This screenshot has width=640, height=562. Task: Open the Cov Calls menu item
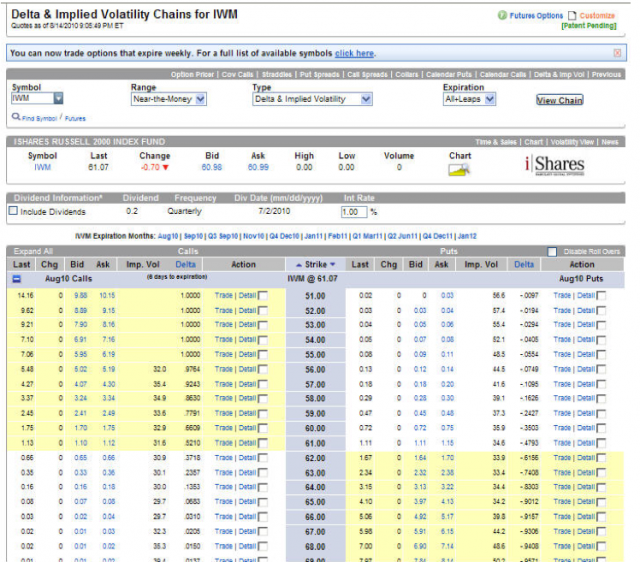tap(238, 75)
